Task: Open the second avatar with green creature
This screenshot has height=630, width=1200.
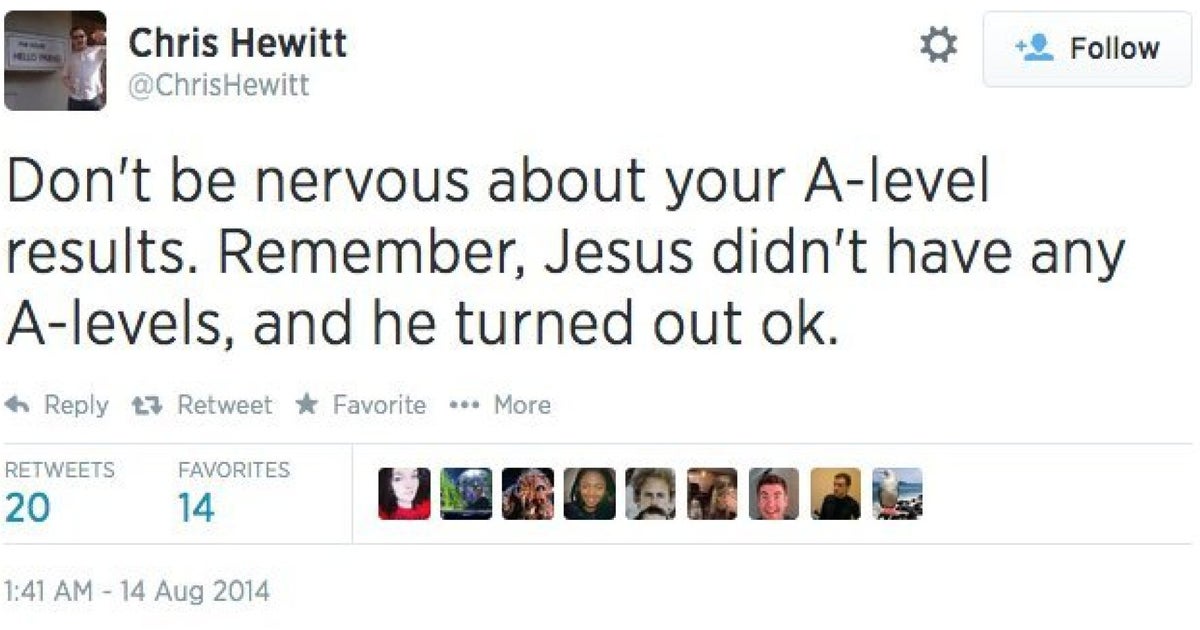Action: pos(466,494)
